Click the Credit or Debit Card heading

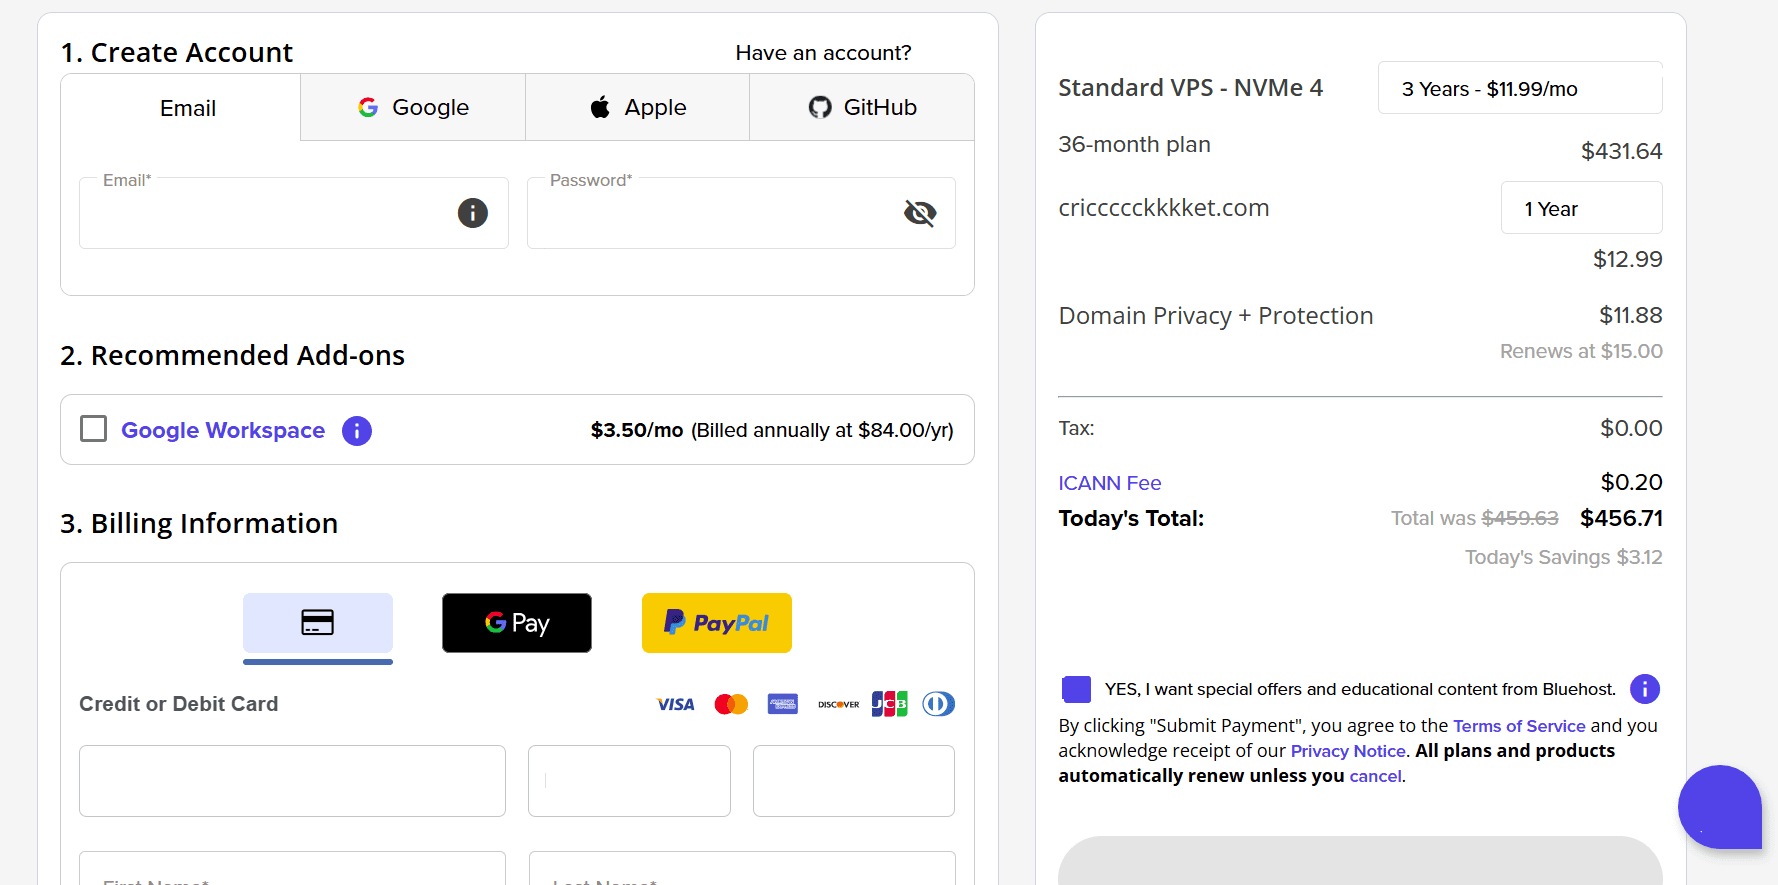point(179,704)
